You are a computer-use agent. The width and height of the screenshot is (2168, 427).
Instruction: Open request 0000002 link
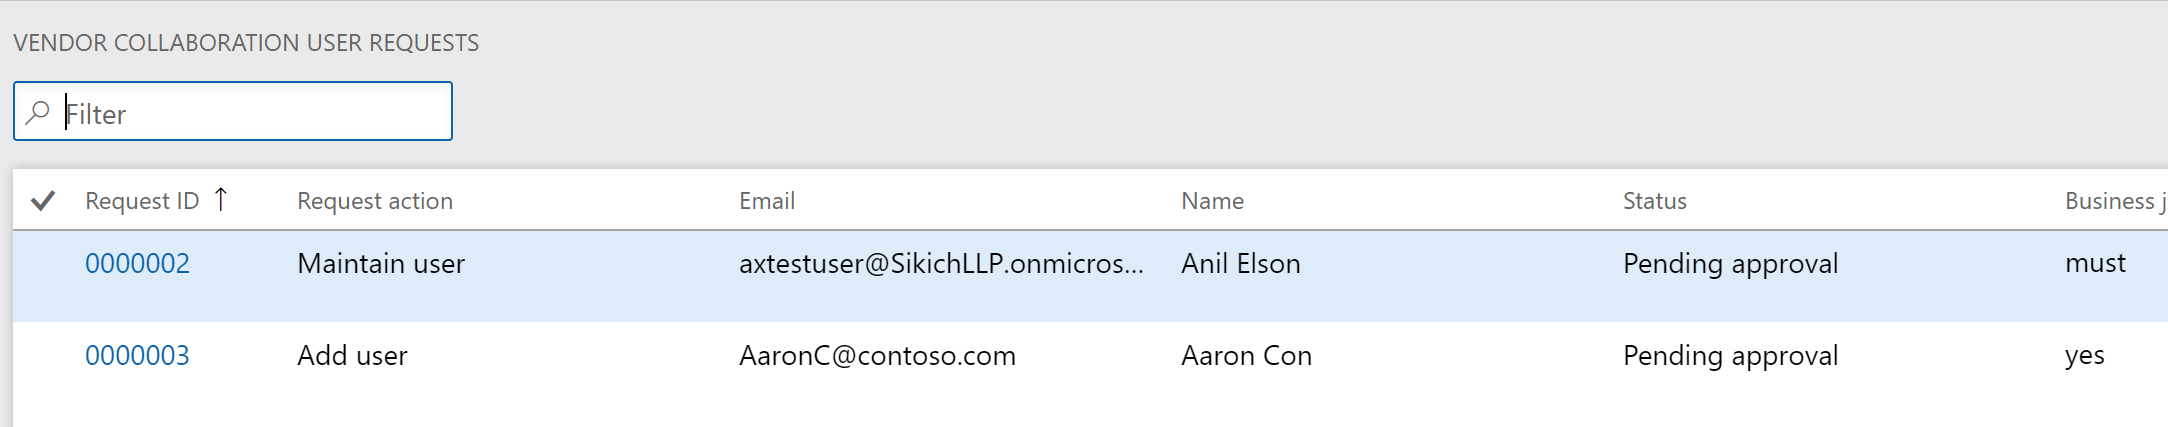pyautogui.click(x=137, y=264)
